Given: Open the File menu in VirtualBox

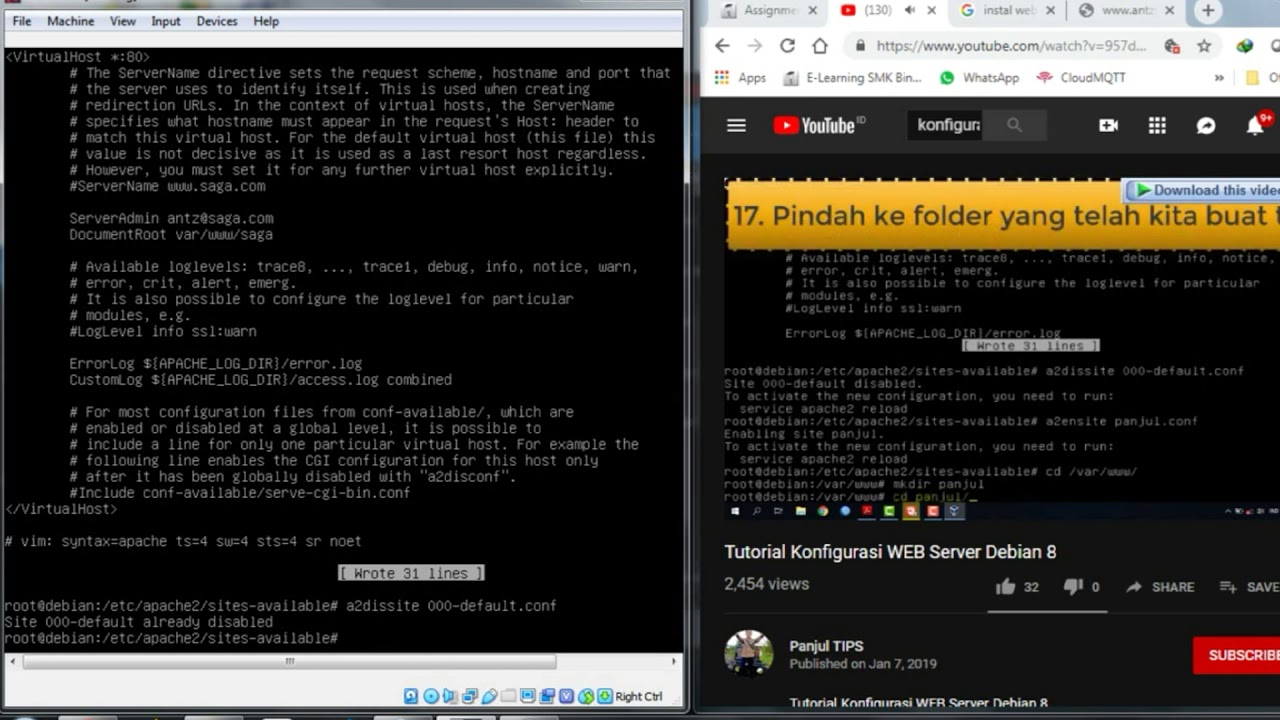Looking at the screenshot, I should [x=21, y=21].
